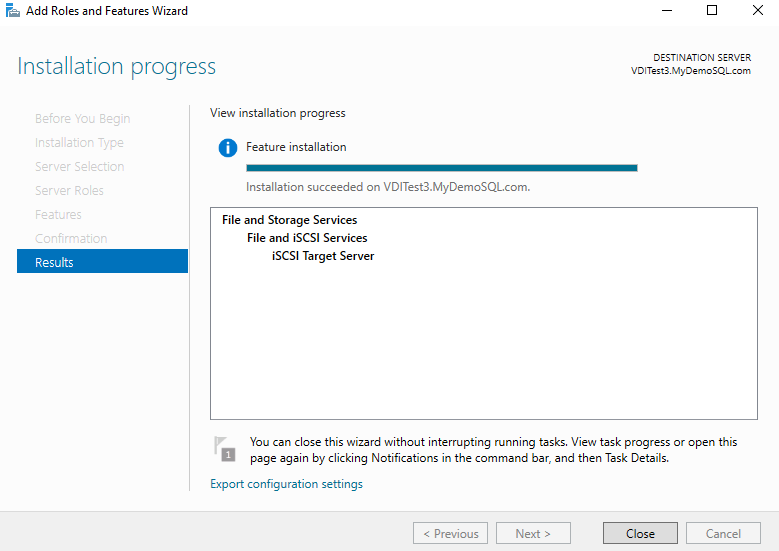Select the Server Roles step
Viewport: 779px width, 551px height.
tap(69, 191)
